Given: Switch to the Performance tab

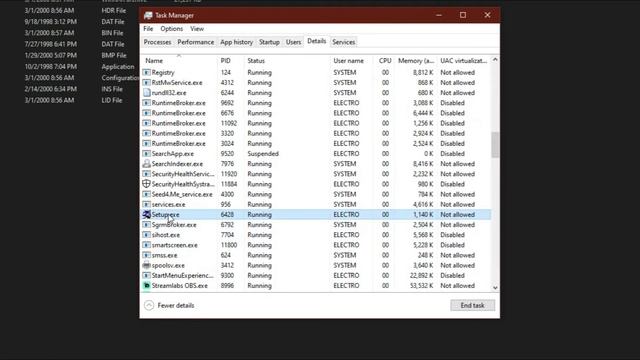Looking at the screenshot, I should click(x=196, y=42).
